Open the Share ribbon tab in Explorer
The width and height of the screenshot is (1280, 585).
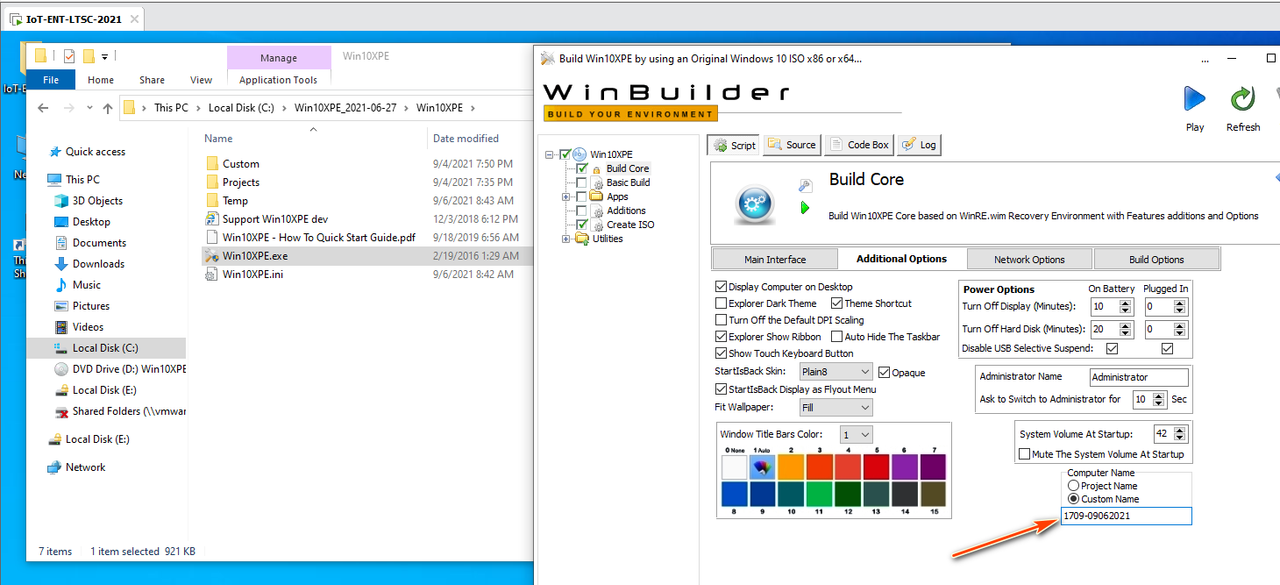(x=152, y=80)
